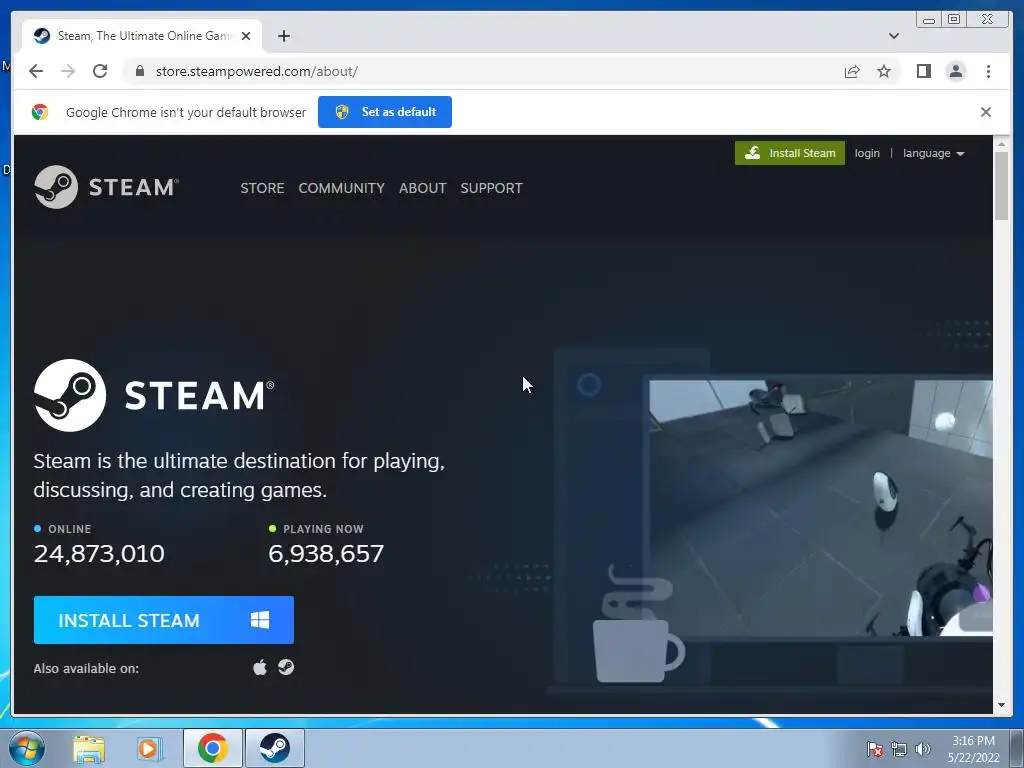Open Chrome's three-dot menu
The width and height of the screenshot is (1024, 768).
pos(988,71)
